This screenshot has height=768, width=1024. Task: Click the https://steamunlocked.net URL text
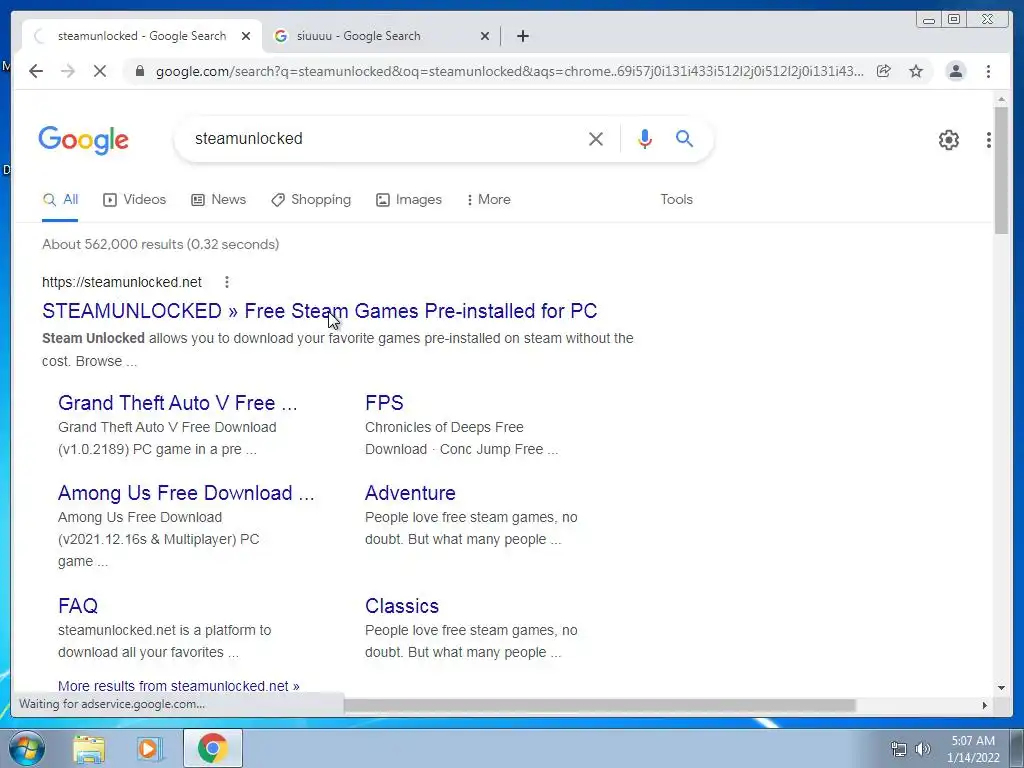(122, 282)
